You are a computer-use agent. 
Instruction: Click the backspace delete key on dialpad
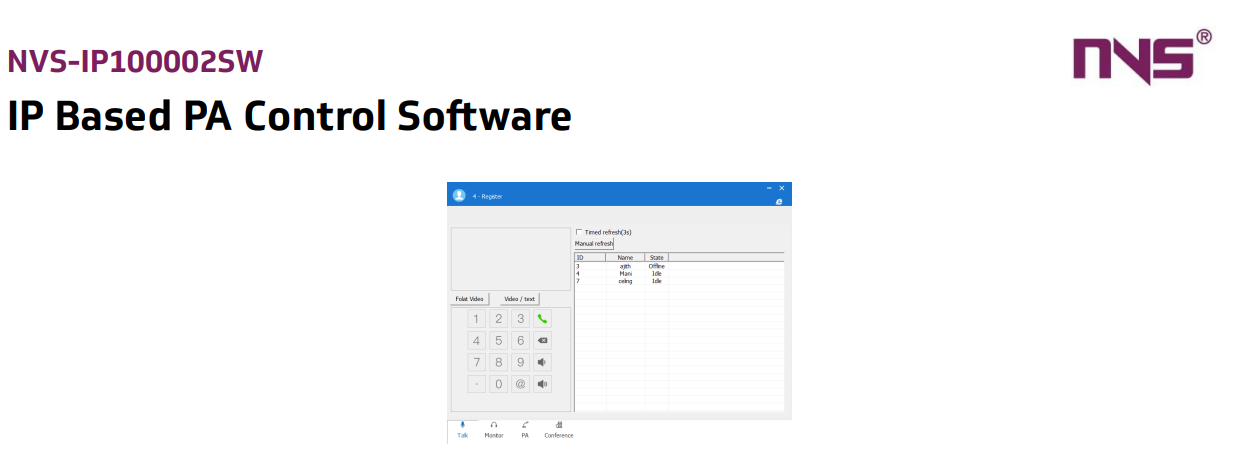[543, 341]
